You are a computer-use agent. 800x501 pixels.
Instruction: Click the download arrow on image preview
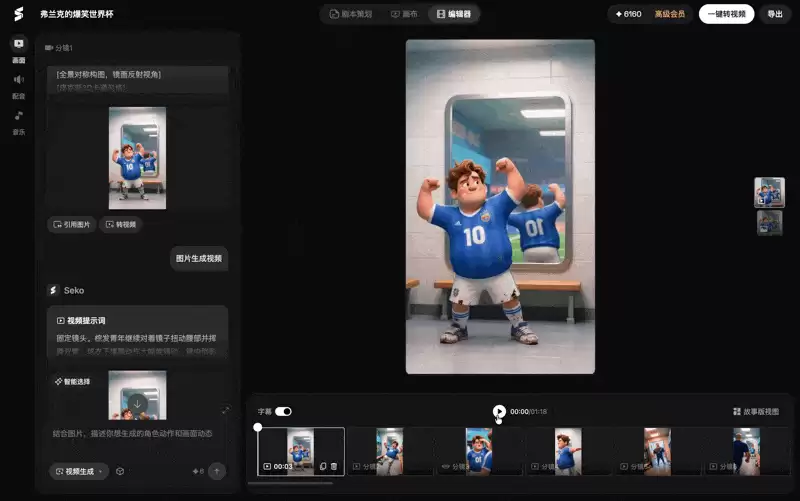tap(137, 404)
